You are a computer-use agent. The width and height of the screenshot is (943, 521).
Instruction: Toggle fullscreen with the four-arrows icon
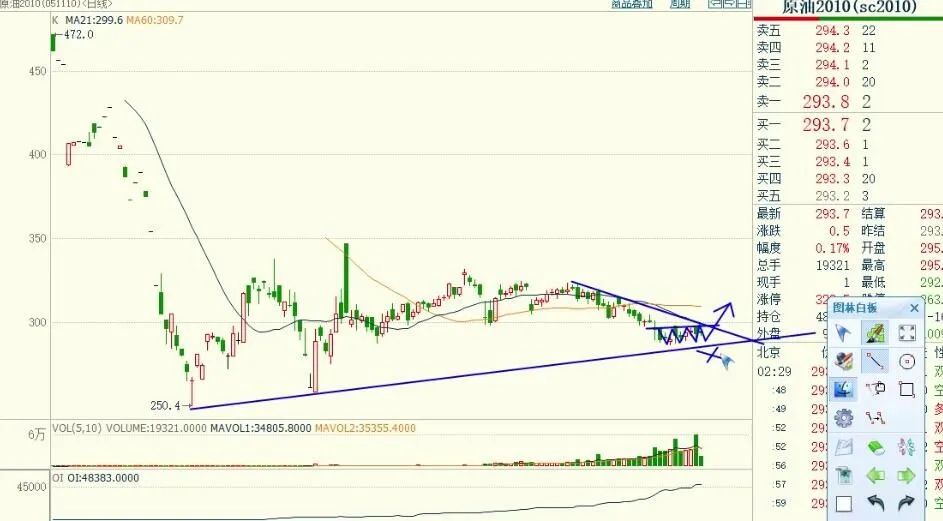click(x=906, y=333)
